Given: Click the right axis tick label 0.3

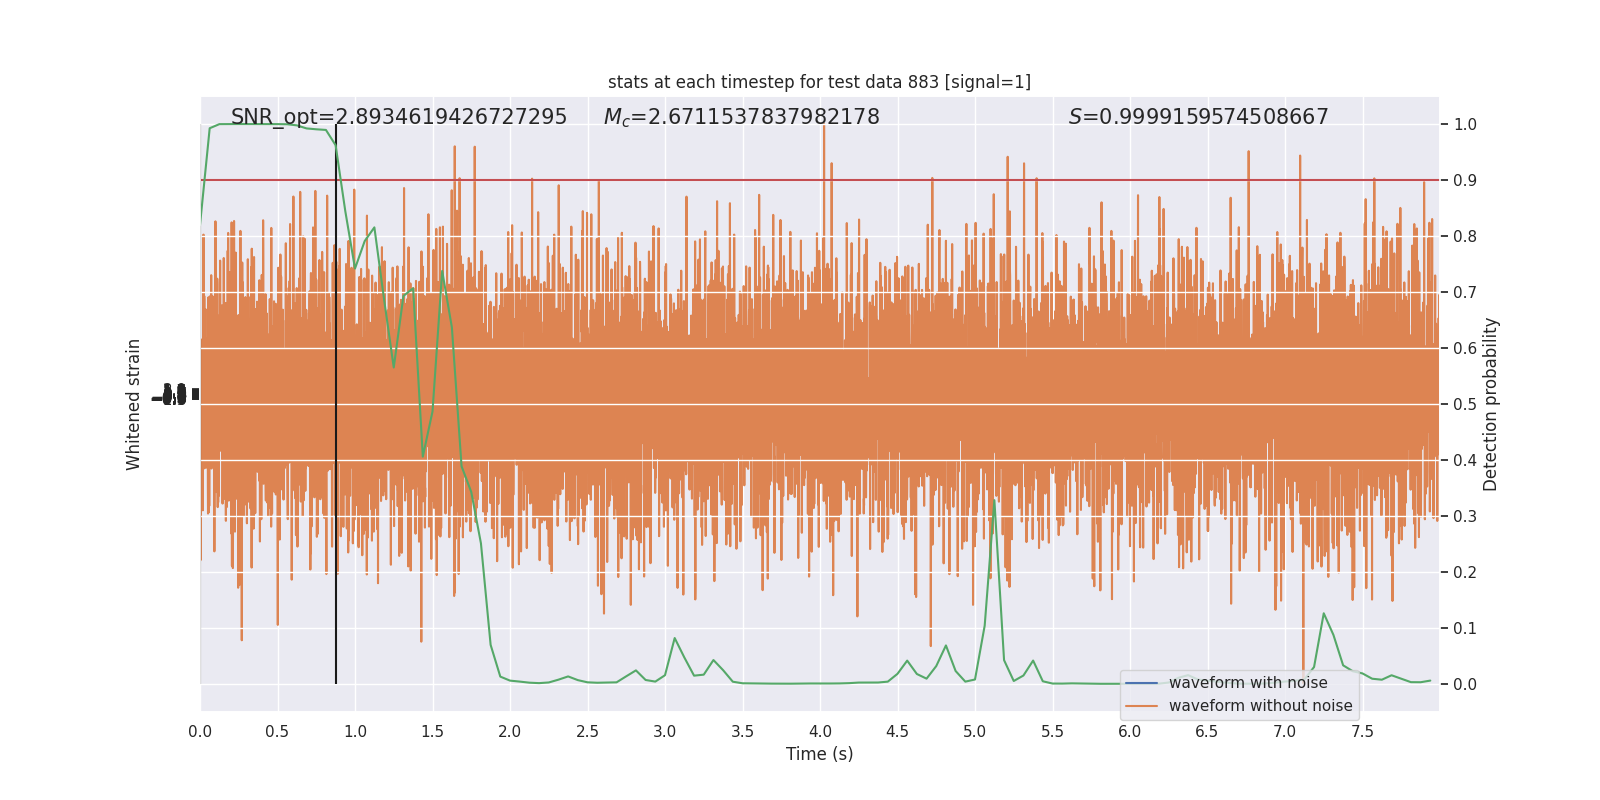Looking at the screenshot, I should [1465, 517].
